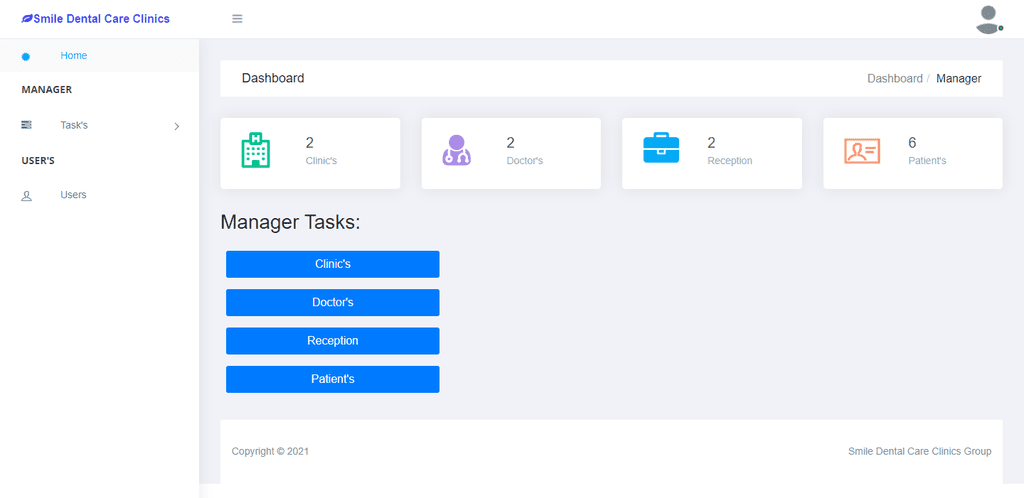Click the Manager Tasks: heading
The width and height of the screenshot is (1024, 498).
pos(290,223)
